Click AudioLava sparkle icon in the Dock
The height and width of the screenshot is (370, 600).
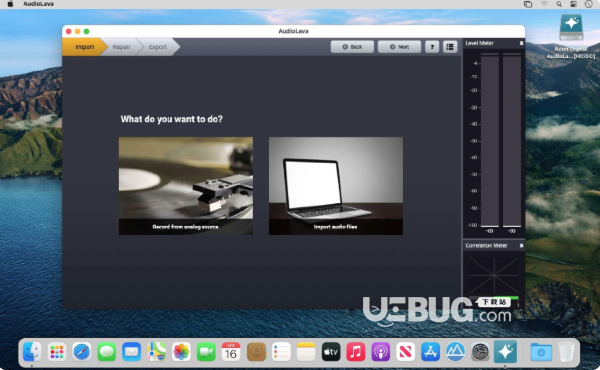point(505,352)
